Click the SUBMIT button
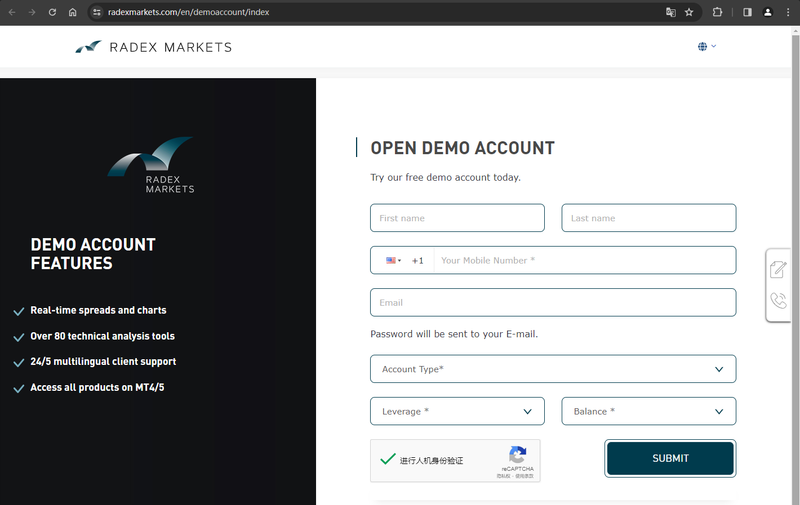The width and height of the screenshot is (800, 505). 670,458
